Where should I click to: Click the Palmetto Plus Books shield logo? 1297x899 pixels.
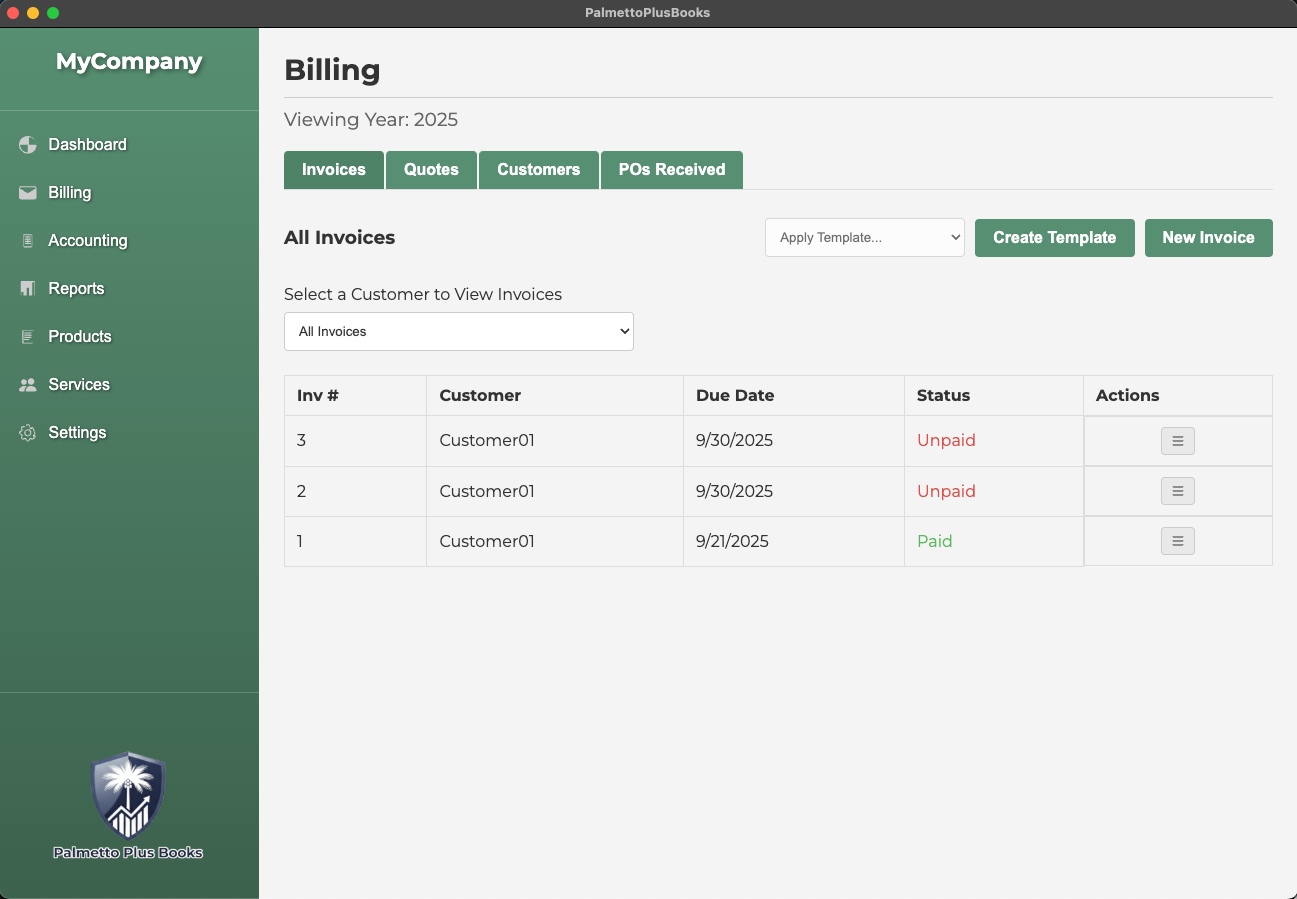128,796
